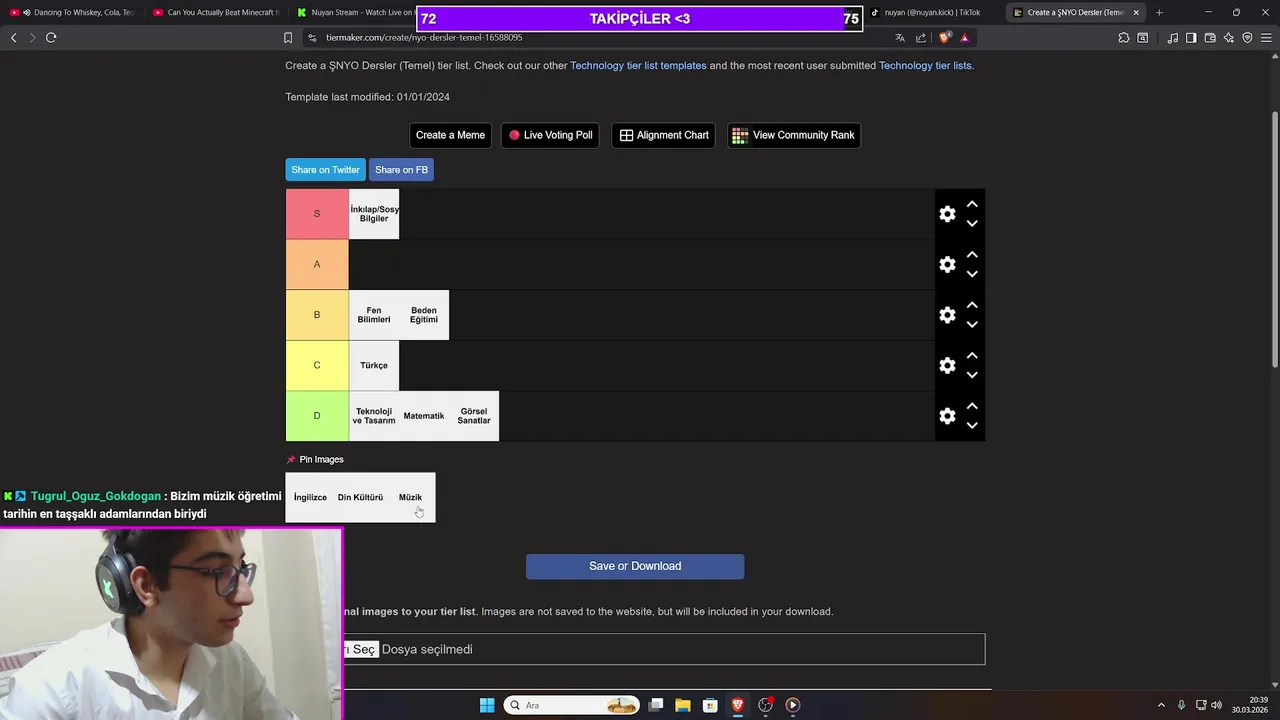1280x720 pixels.
Task: Switch to Dancing To Whiskey, Cola tab
Action: [72, 13]
